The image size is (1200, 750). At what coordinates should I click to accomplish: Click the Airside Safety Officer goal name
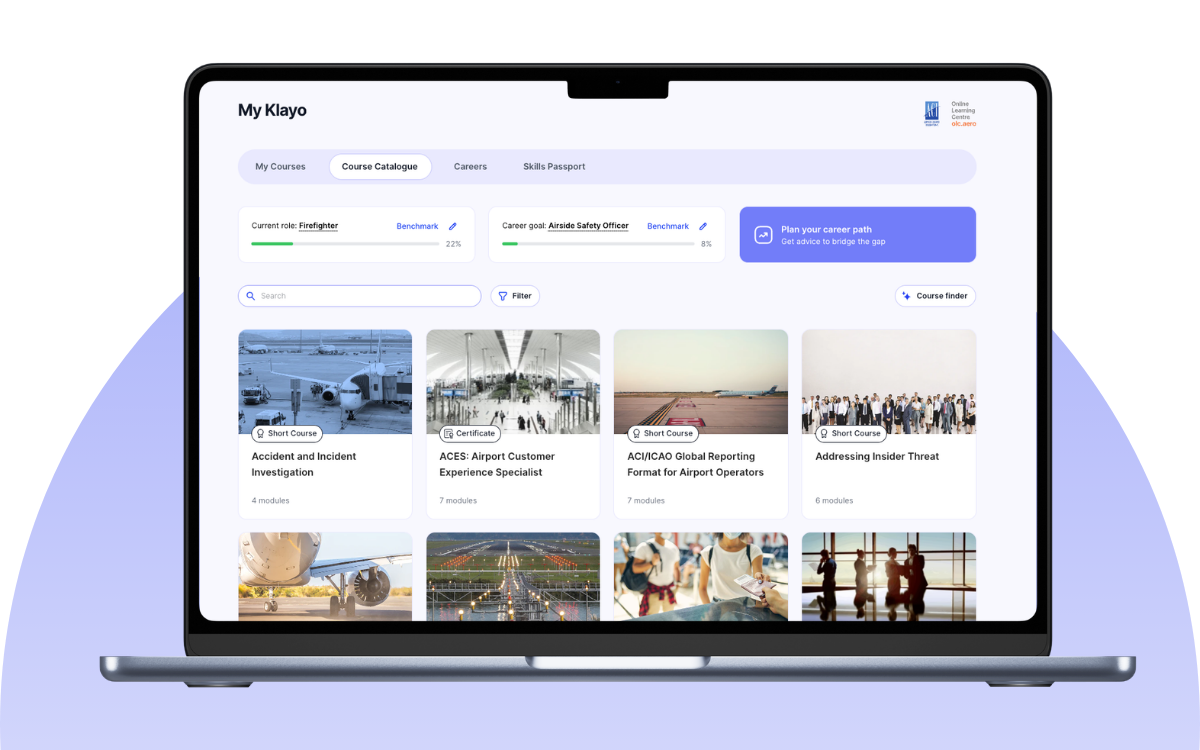pos(589,226)
